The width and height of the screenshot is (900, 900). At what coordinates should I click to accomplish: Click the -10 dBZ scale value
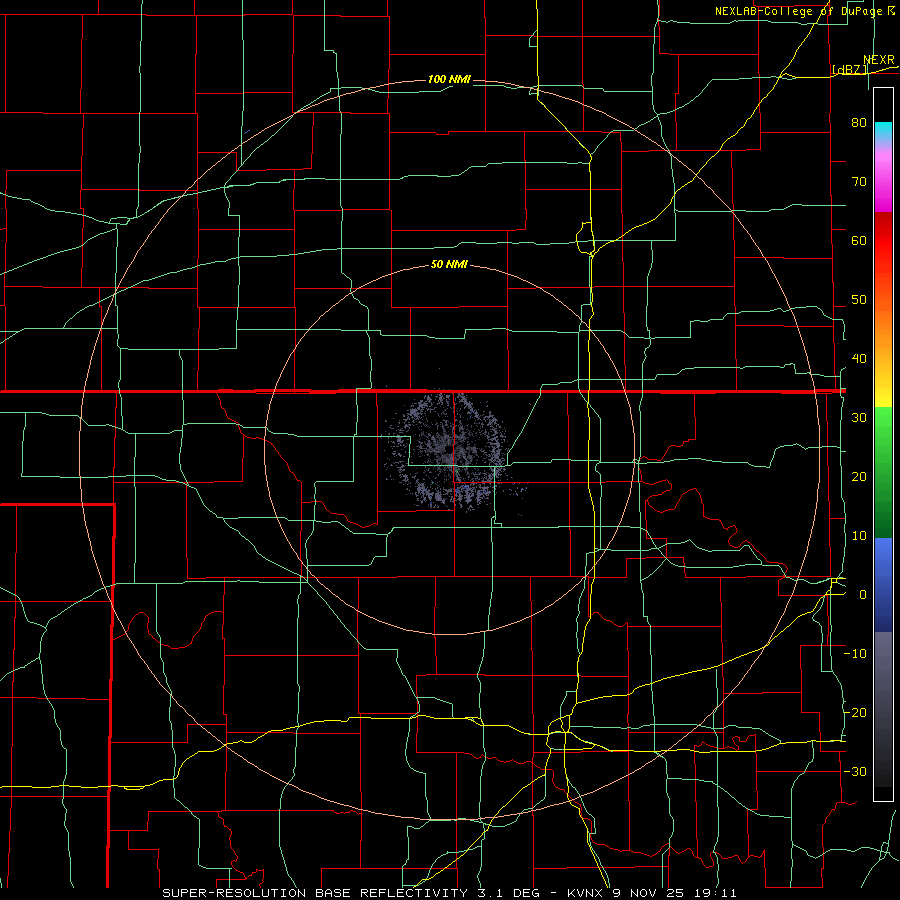tap(855, 654)
